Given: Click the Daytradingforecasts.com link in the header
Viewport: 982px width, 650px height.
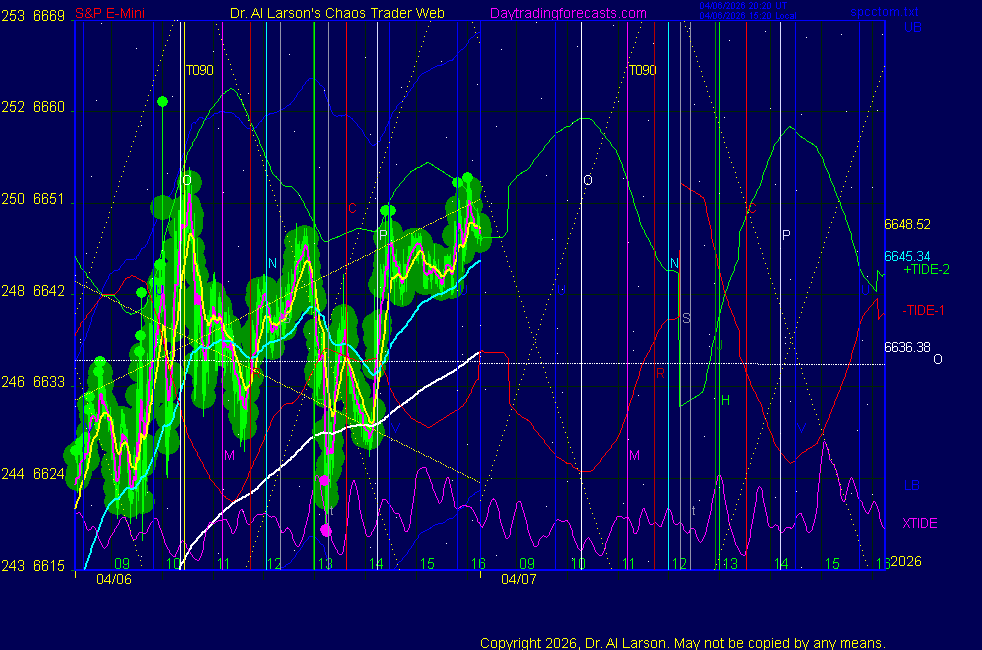Looking at the screenshot, I should pyautogui.click(x=567, y=13).
